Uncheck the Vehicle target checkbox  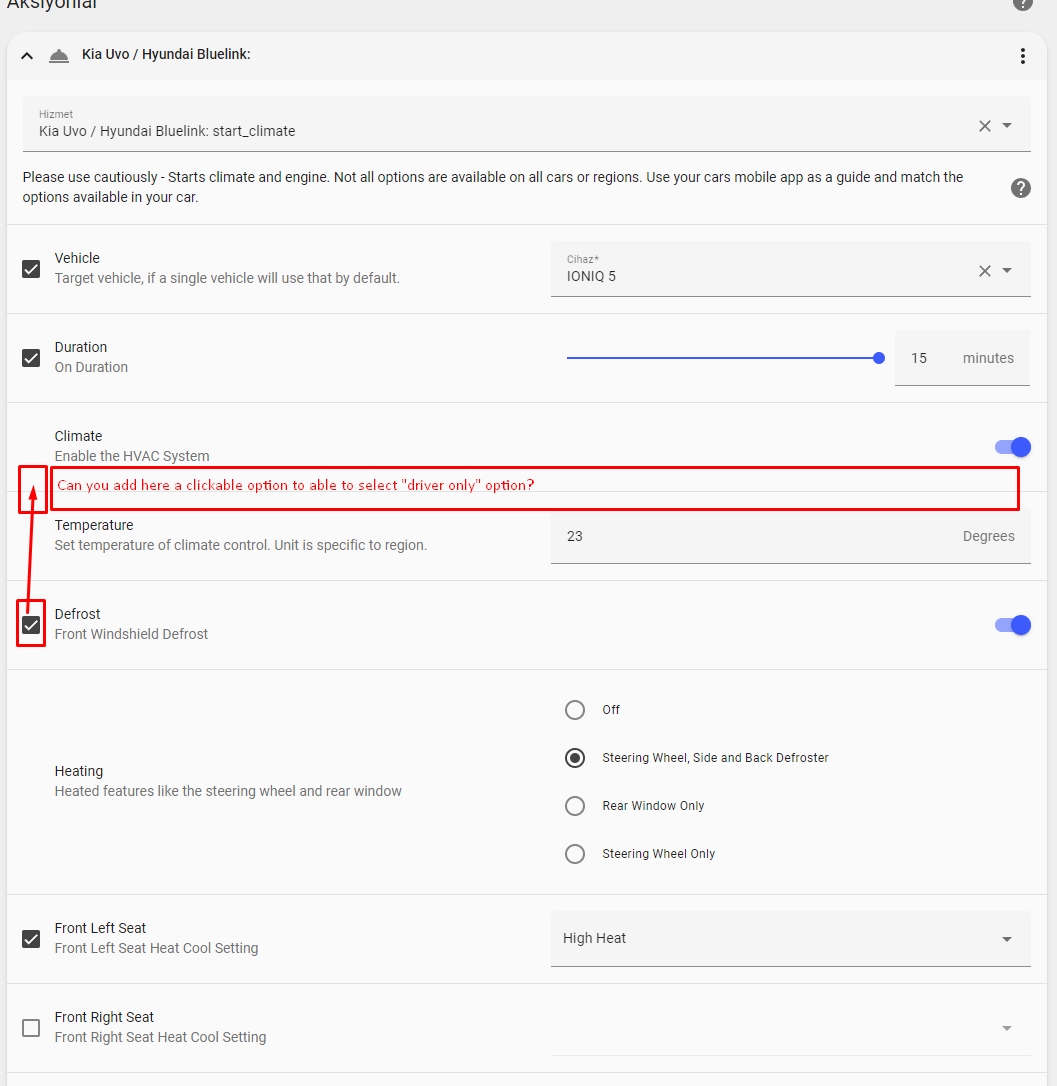(30, 268)
